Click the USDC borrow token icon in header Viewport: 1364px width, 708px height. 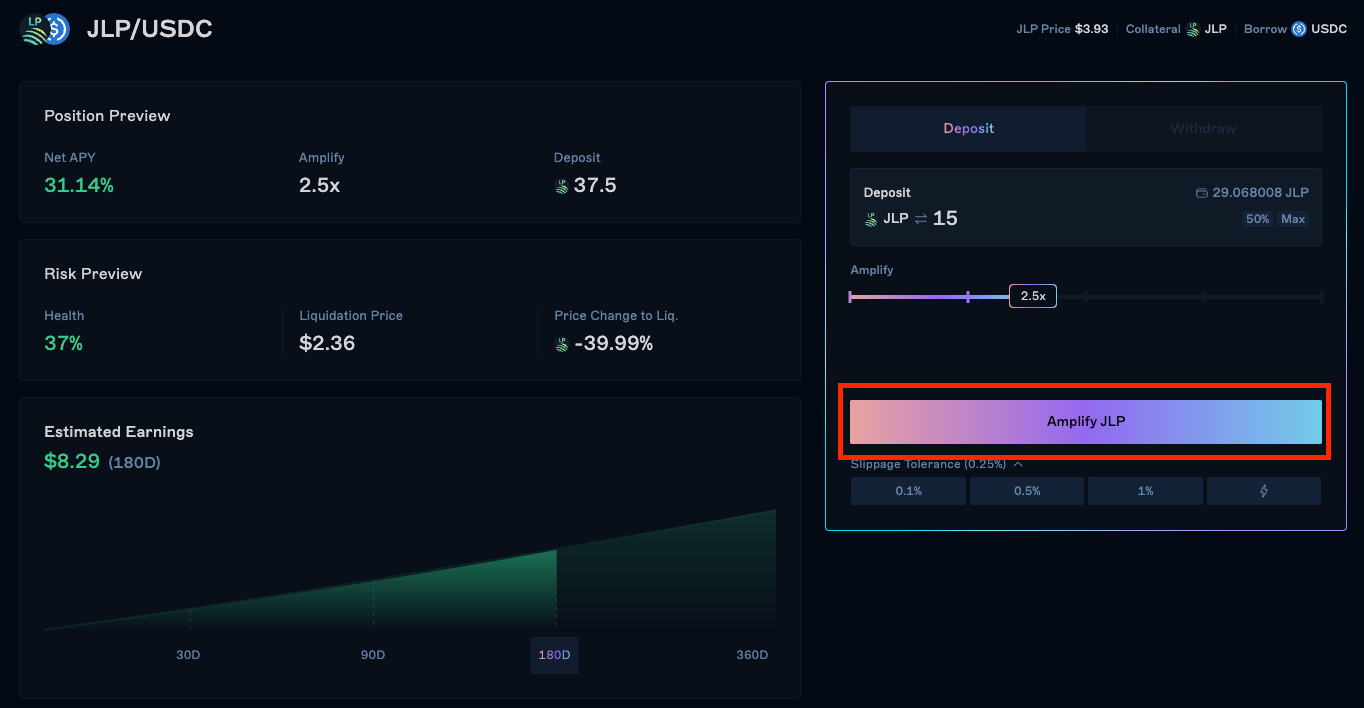click(1299, 29)
